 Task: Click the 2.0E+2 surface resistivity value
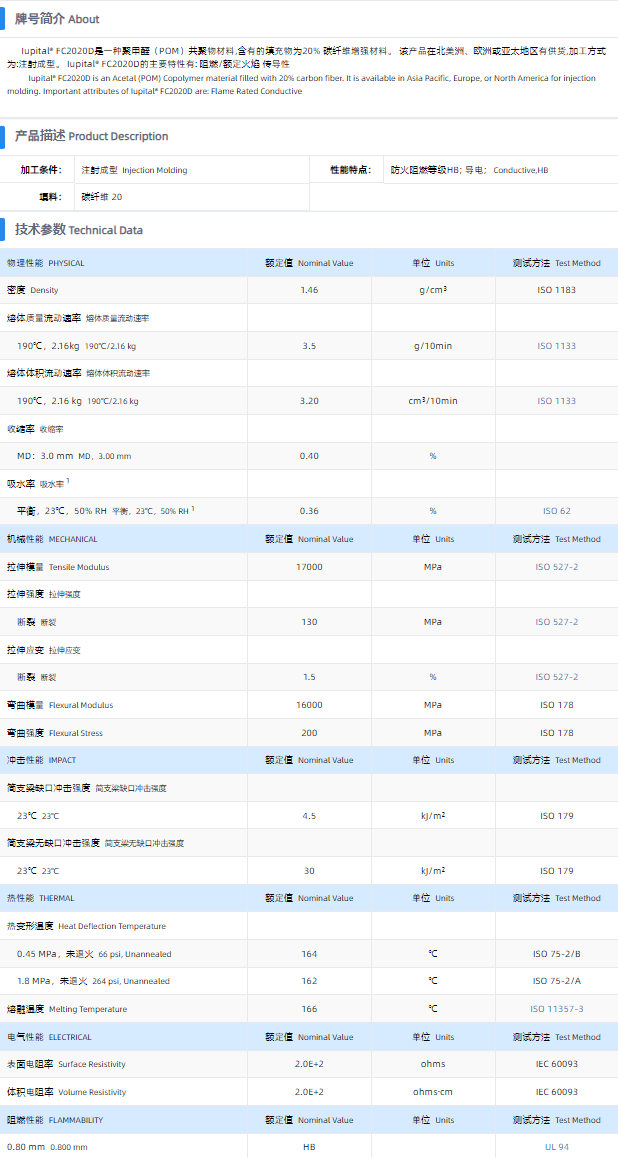pyautogui.click(x=309, y=1064)
